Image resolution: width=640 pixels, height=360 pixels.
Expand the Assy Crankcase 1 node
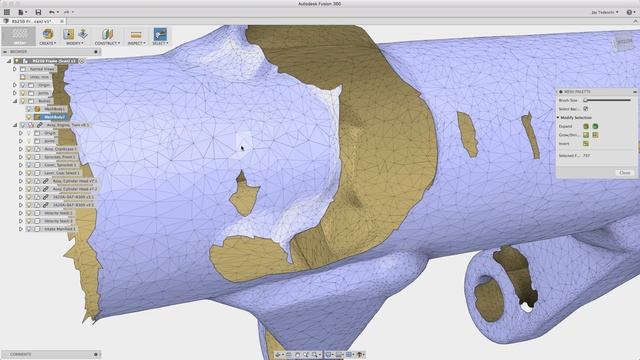pos(21,149)
